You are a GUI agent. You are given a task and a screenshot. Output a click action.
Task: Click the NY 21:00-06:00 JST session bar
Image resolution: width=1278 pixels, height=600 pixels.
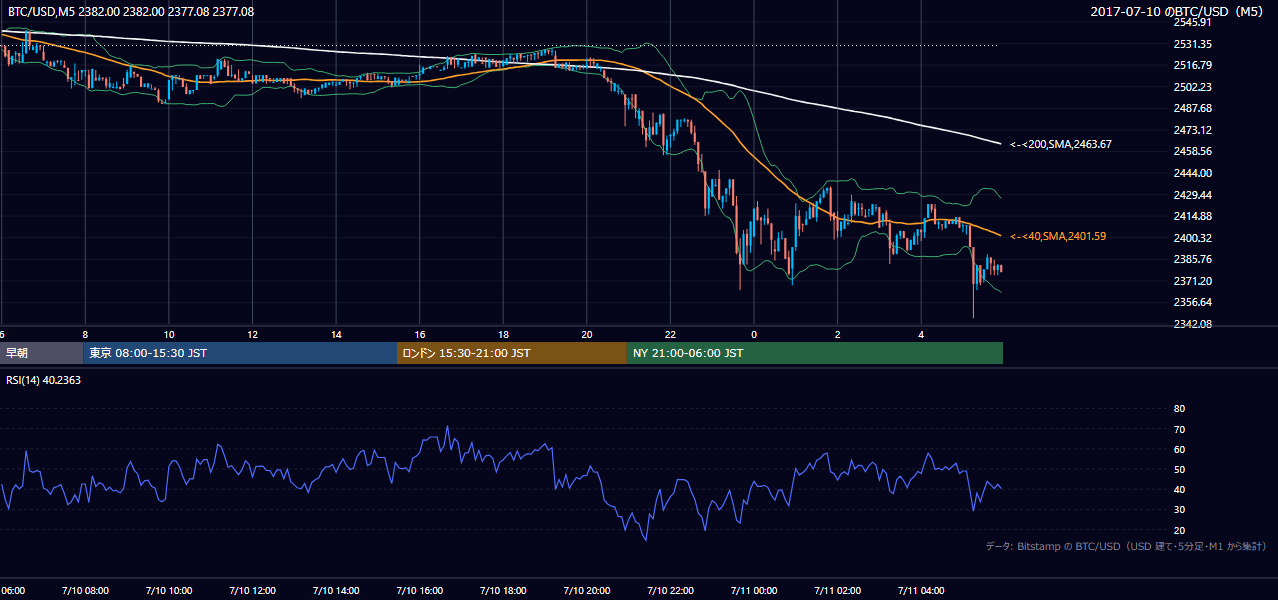click(814, 353)
